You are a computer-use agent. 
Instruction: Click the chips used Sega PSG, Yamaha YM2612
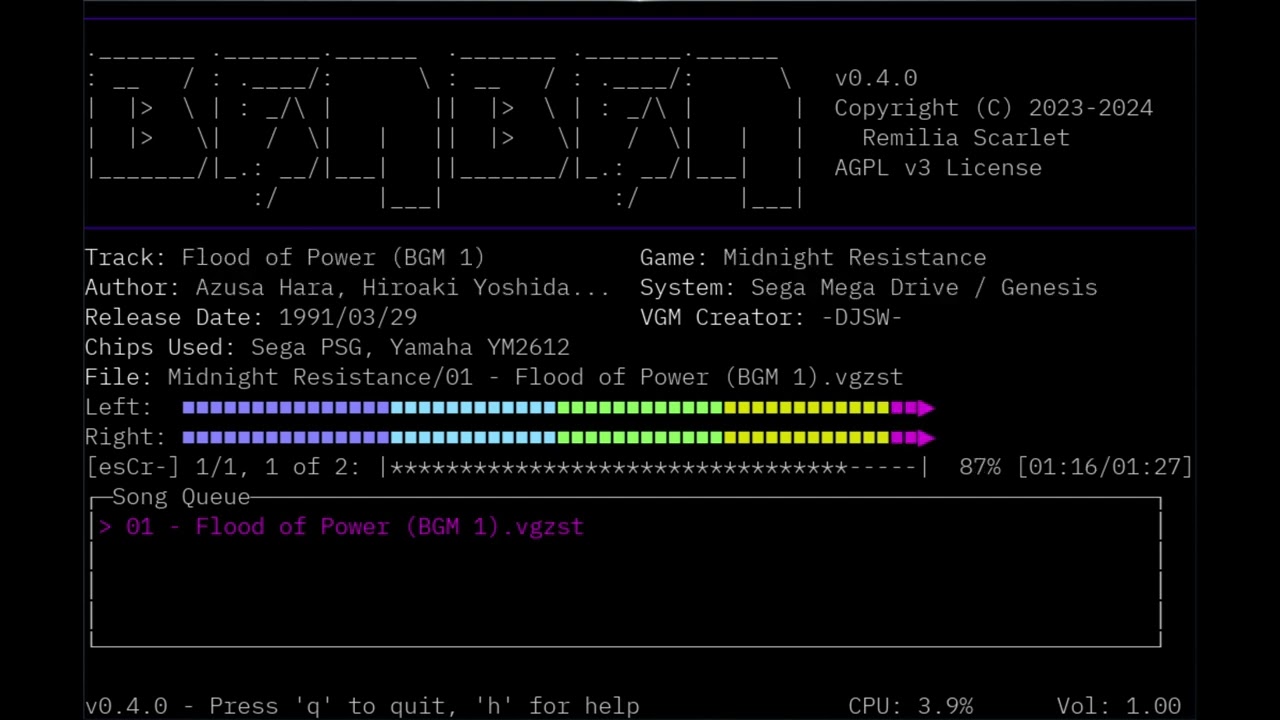410,348
